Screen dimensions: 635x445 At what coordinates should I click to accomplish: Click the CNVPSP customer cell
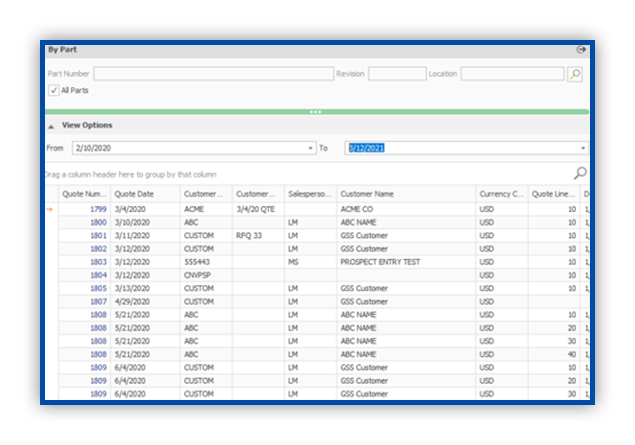pyautogui.click(x=206, y=275)
